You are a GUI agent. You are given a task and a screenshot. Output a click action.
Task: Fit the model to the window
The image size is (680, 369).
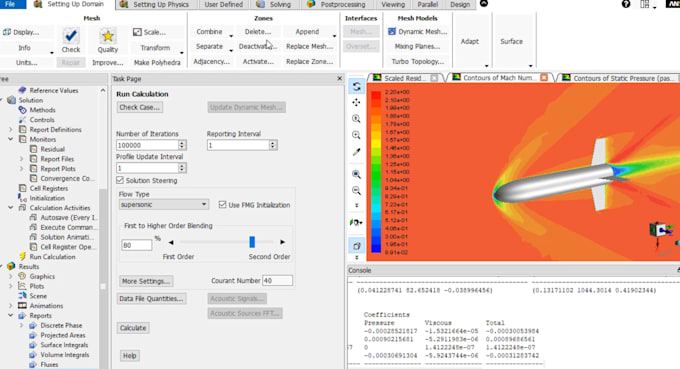click(356, 174)
